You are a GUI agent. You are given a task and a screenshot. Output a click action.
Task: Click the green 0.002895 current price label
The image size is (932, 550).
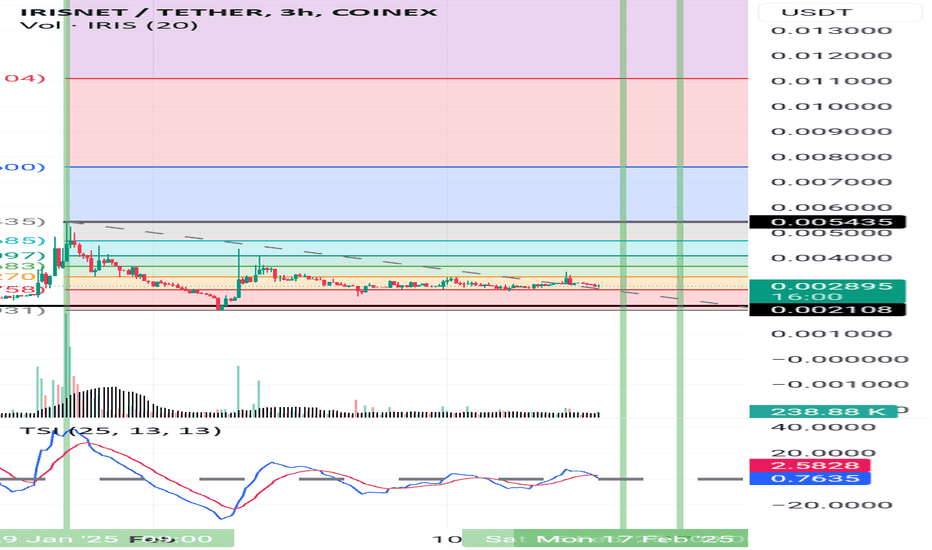tap(827, 291)
